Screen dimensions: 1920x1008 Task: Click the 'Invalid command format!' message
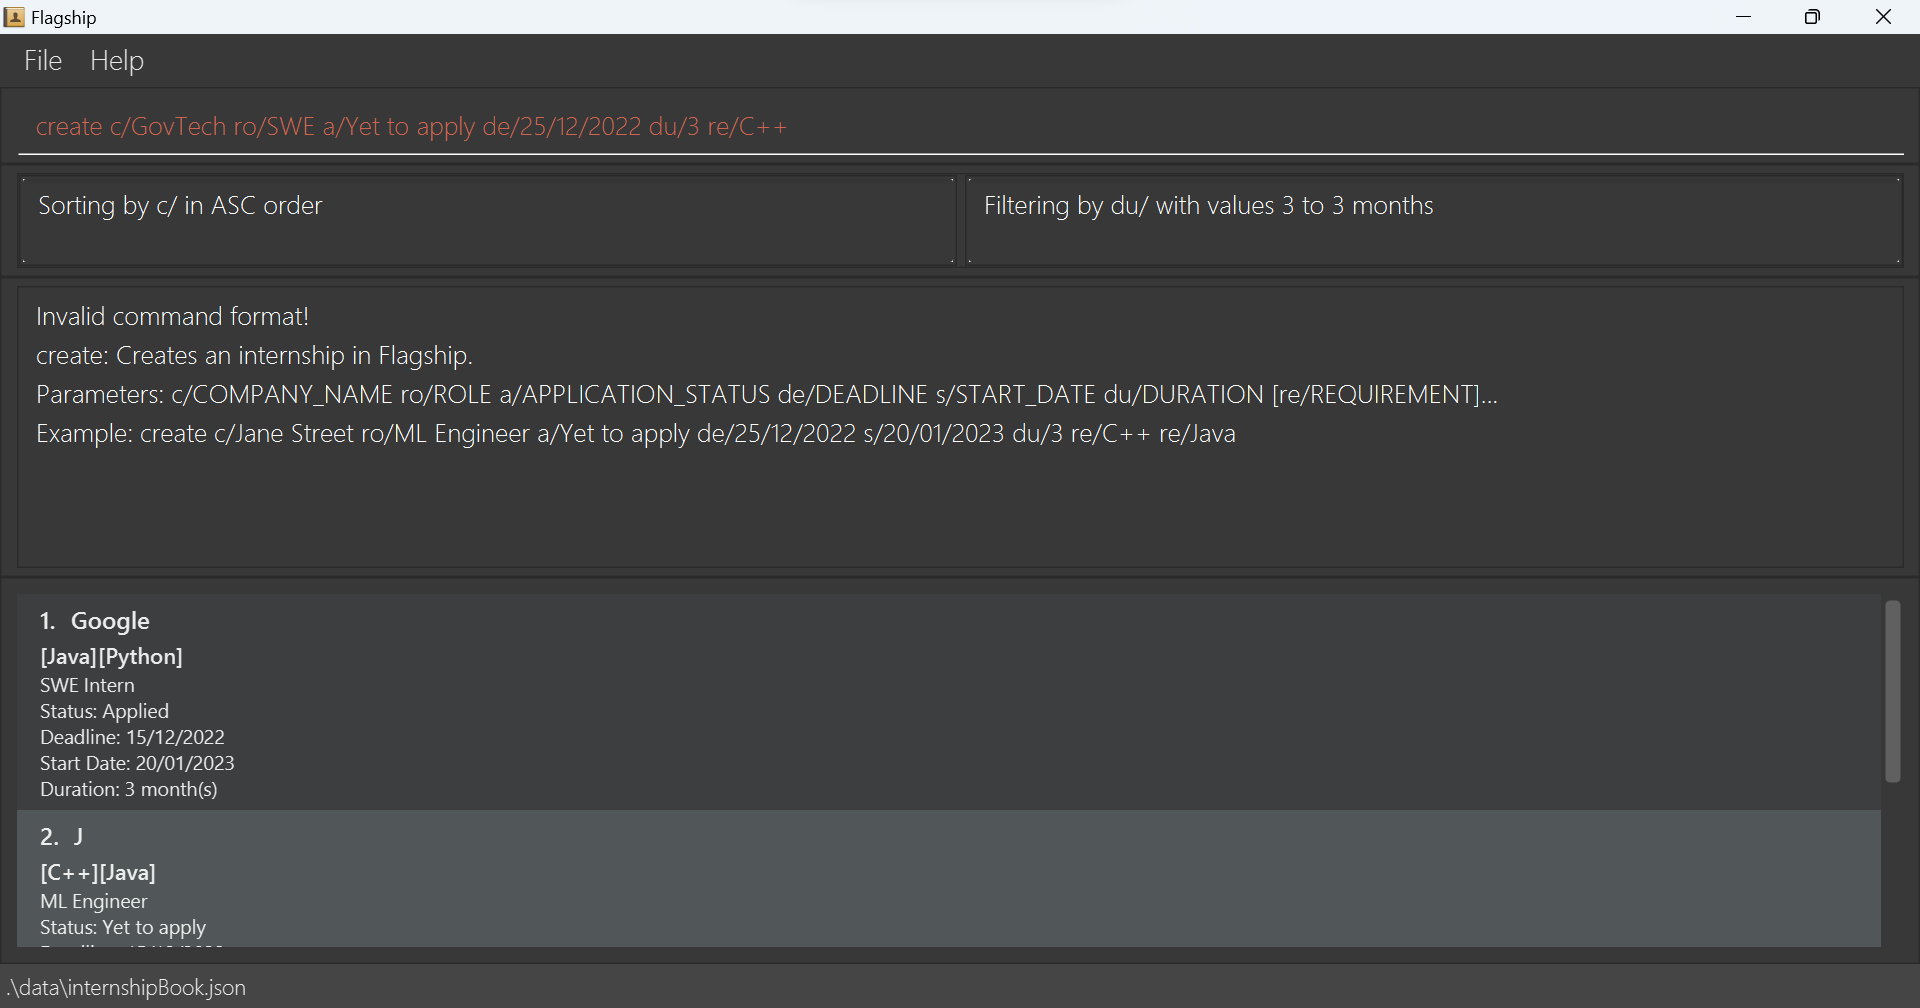[x=172, y=317]
